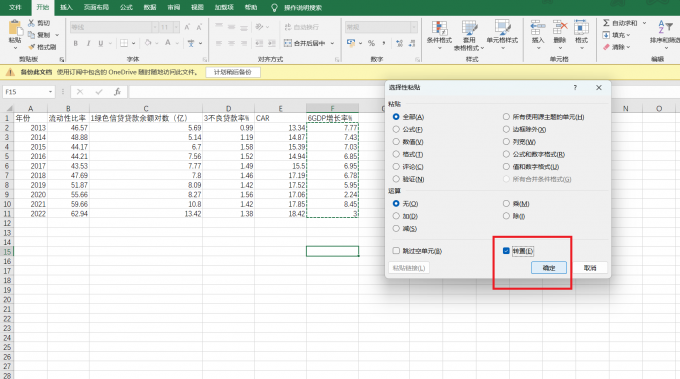This screenshot has height=379, width=680.
Task: Click the cell borders icon
Action: point(124,43)
